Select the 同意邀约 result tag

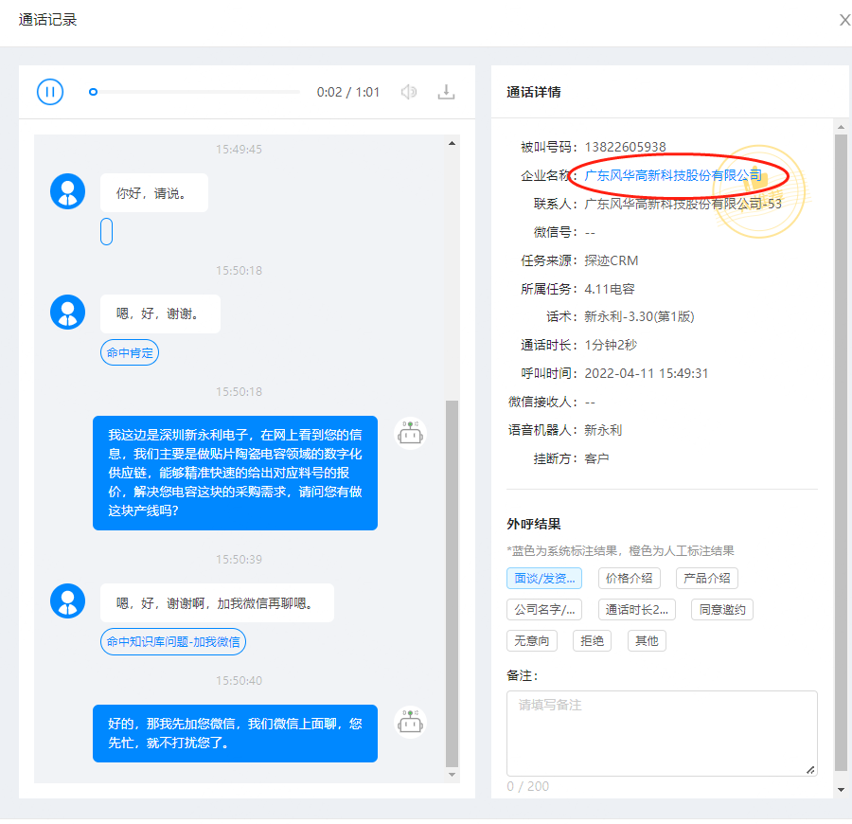(722, 610)
